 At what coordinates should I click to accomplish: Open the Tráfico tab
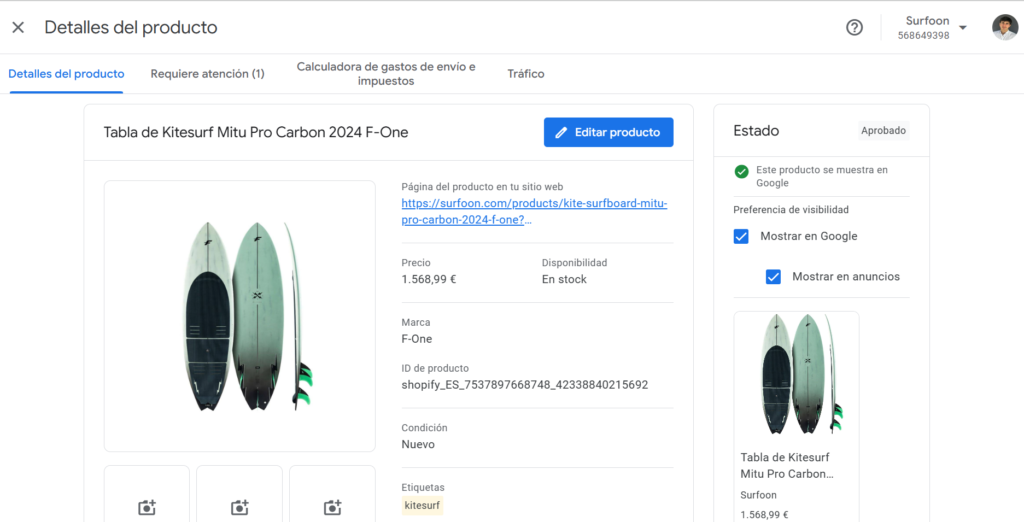(525, 74)
